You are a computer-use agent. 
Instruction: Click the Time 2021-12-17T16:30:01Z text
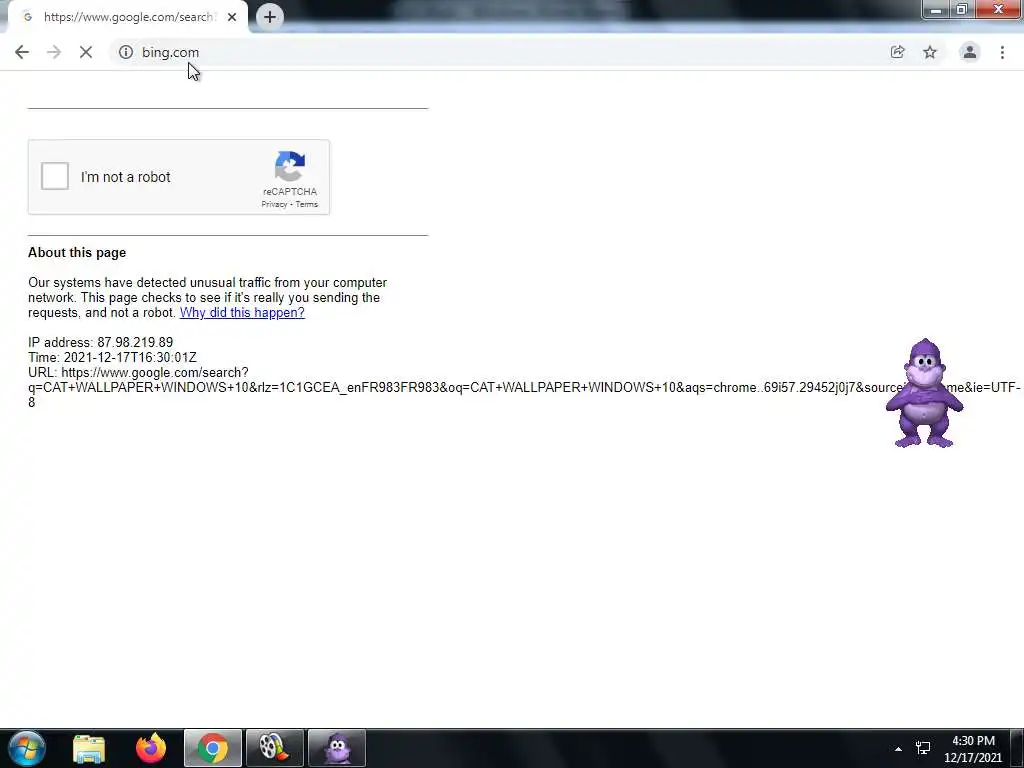tap(112, 357)
